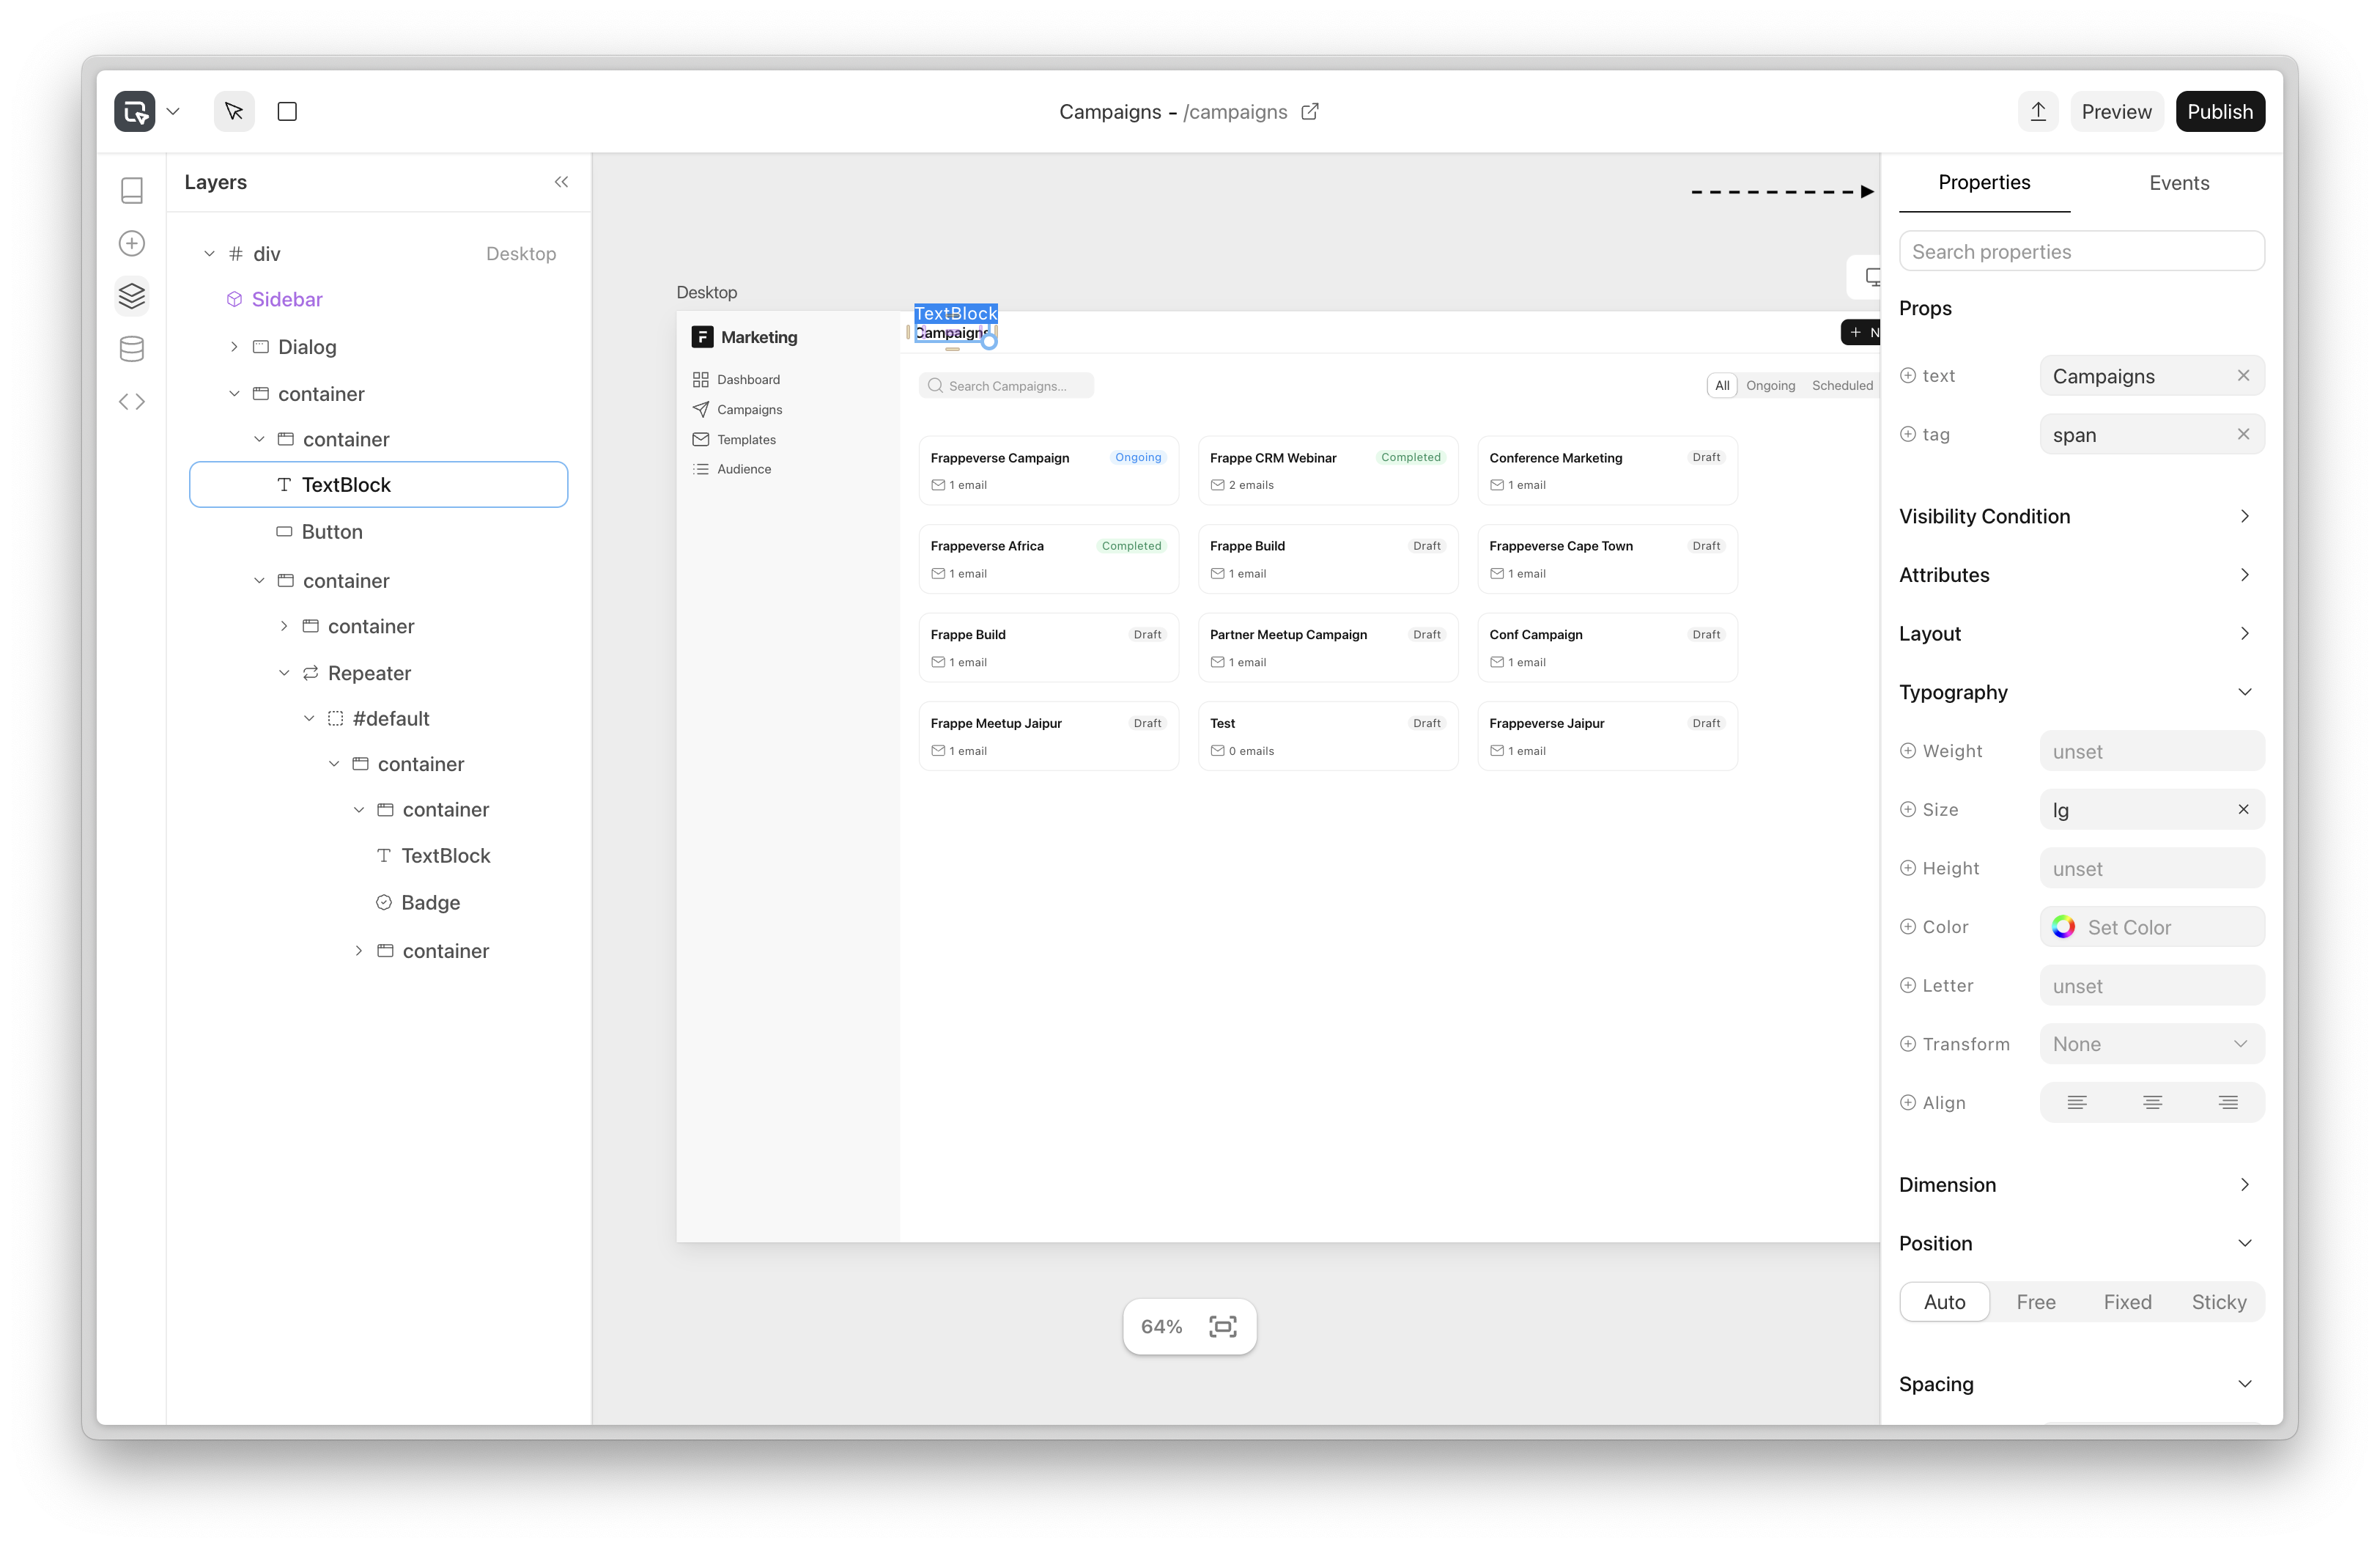Image resolution: width=2380 pixels, height=1548 pixels.
Task: Open the Transform dropdown
Action: (x=2151, y=1044)
